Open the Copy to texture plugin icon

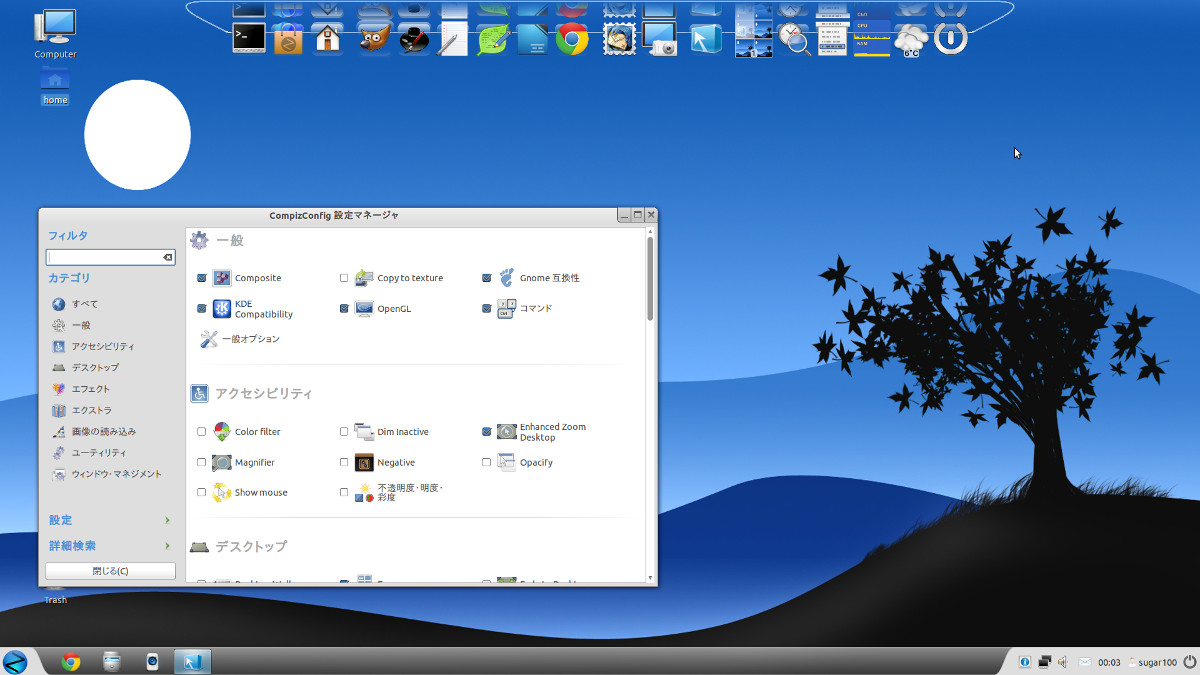pos(364,278)
